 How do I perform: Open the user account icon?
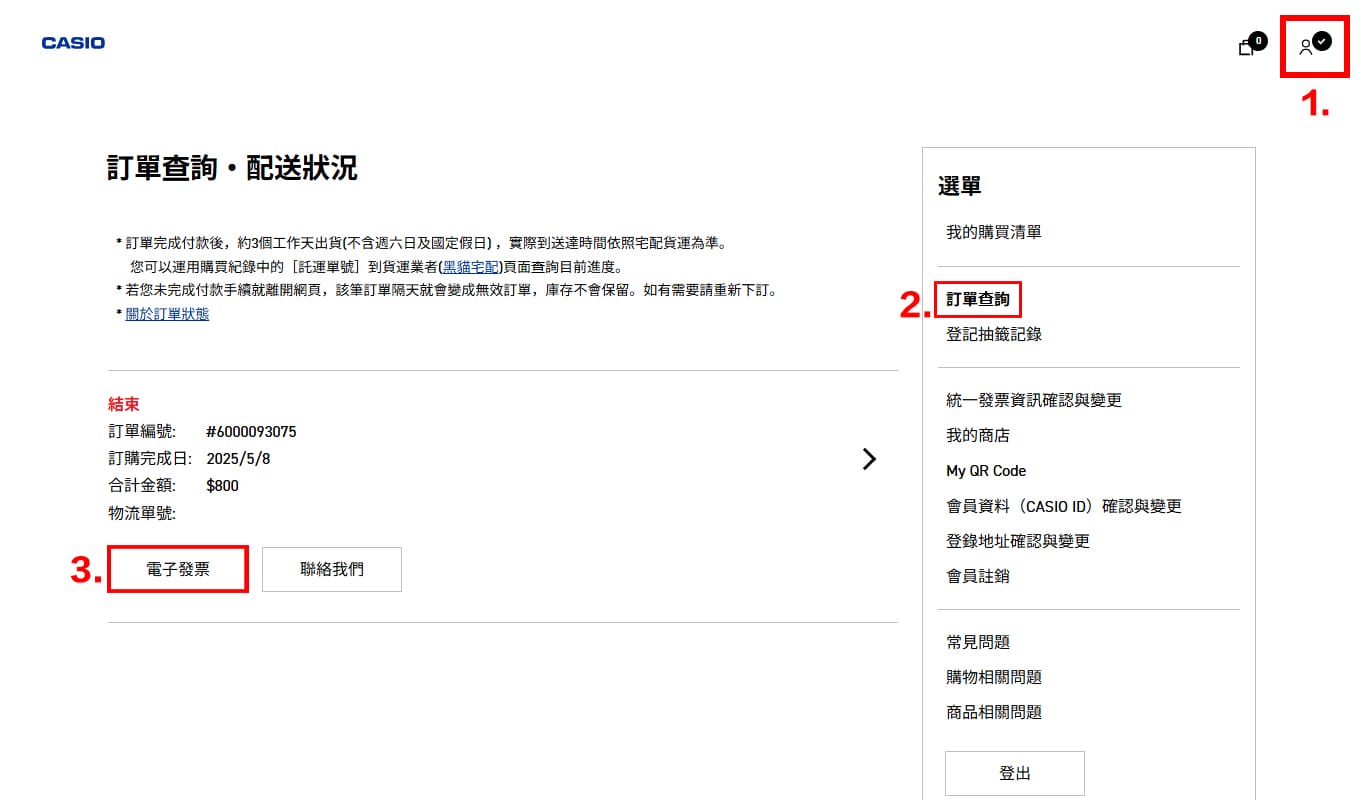tap(1306, 47)
